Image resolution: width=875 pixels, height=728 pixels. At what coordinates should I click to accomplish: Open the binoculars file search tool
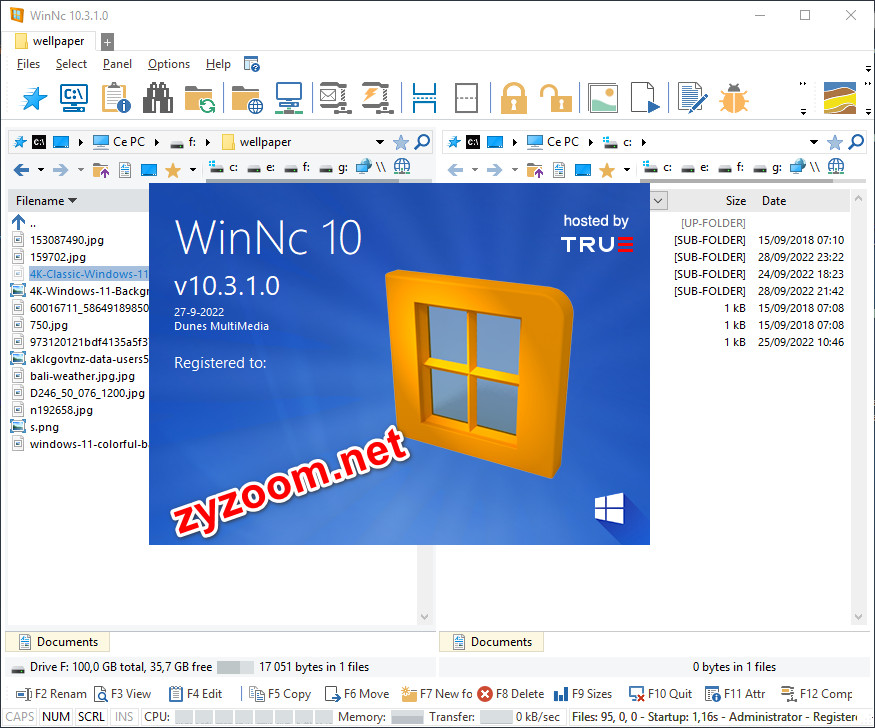158,99
